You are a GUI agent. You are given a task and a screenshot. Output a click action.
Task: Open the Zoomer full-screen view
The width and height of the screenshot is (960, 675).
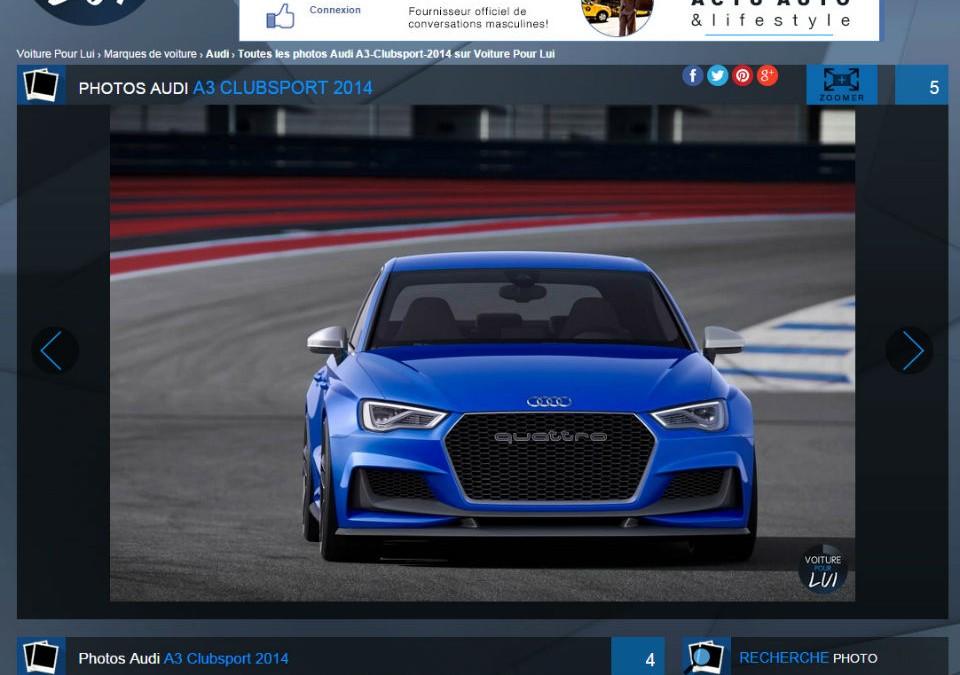pyautogui.click(x=841, y=85)
